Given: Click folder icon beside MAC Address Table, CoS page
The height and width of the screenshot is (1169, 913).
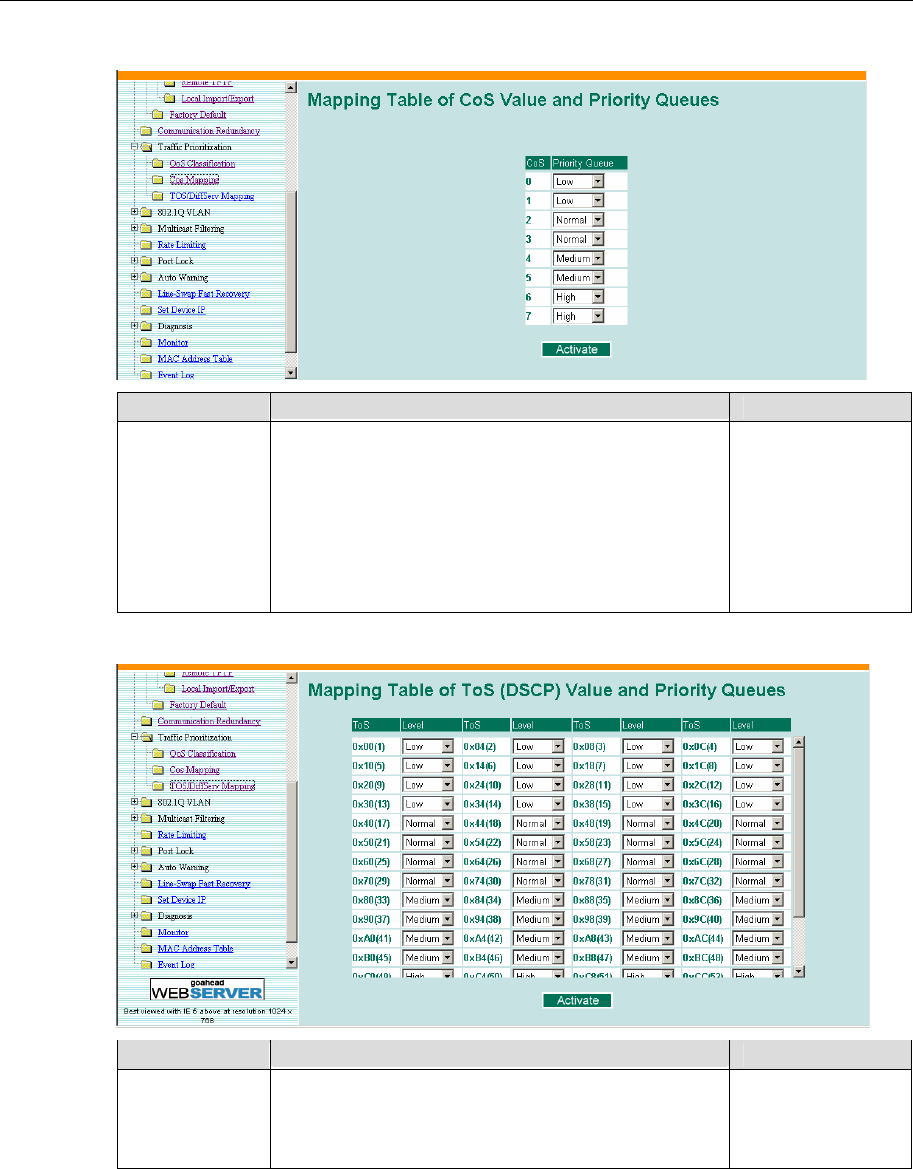Looking at the screenshot, I should pos(145,359).
